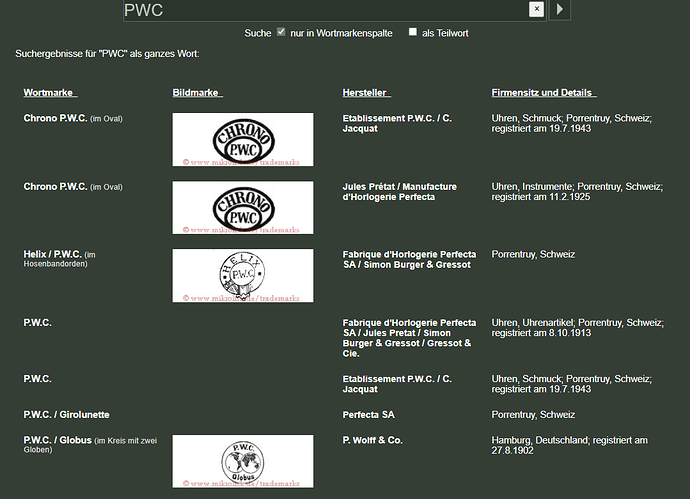Sort by the Hersteller column header

tap(367, 93)
